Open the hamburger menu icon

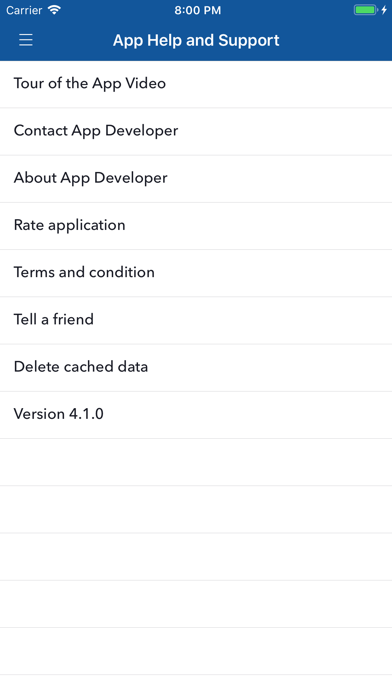point(26,40)
